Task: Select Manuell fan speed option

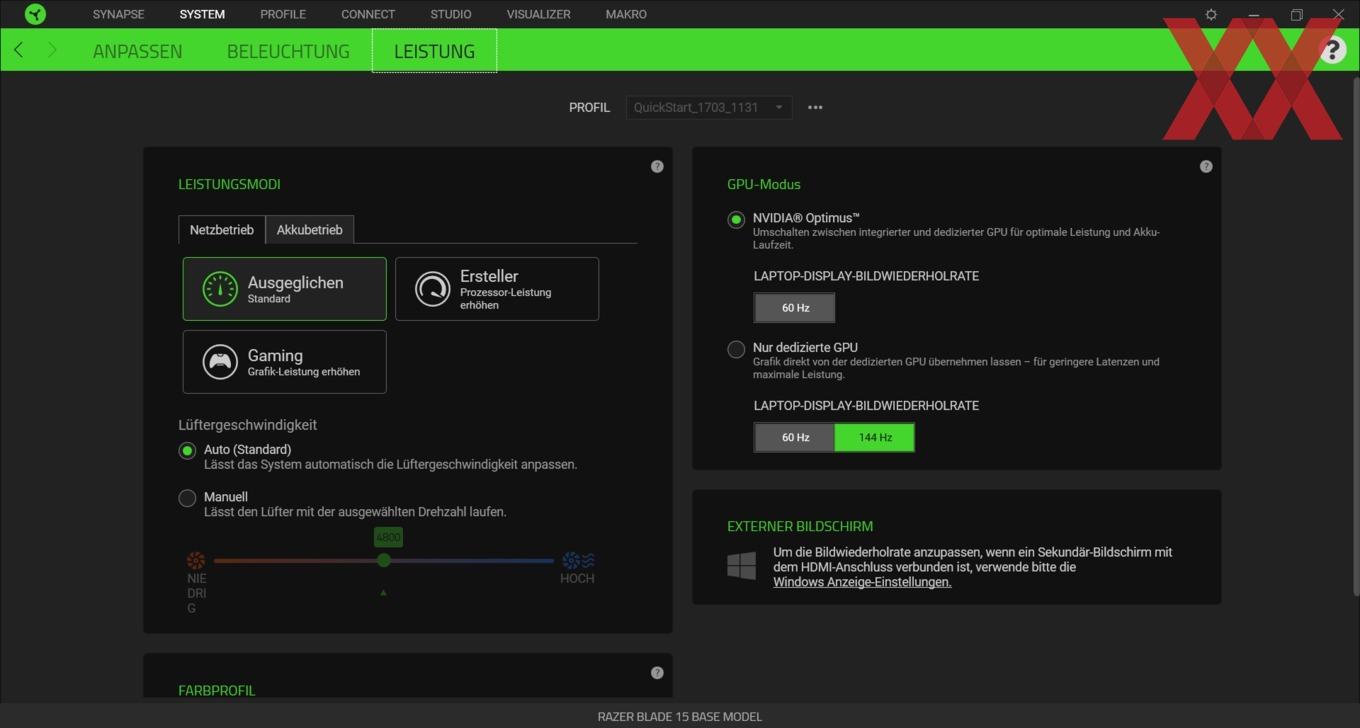Action: coord(187,497)
